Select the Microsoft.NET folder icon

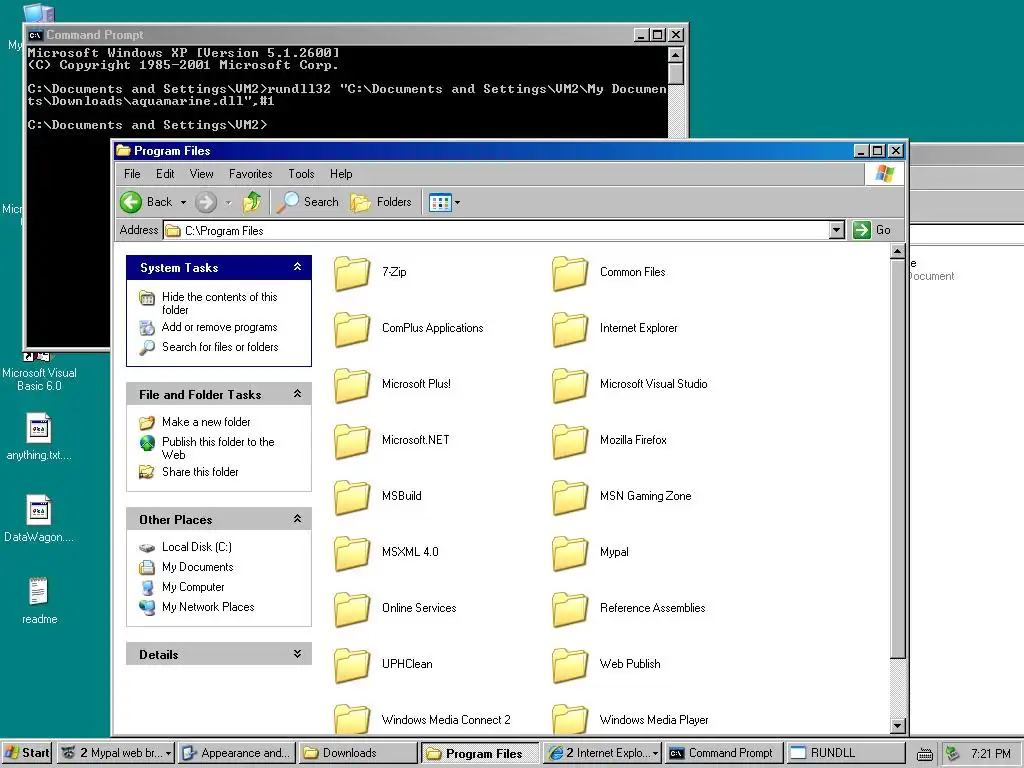pyautogui.click(x=352, y=441)
